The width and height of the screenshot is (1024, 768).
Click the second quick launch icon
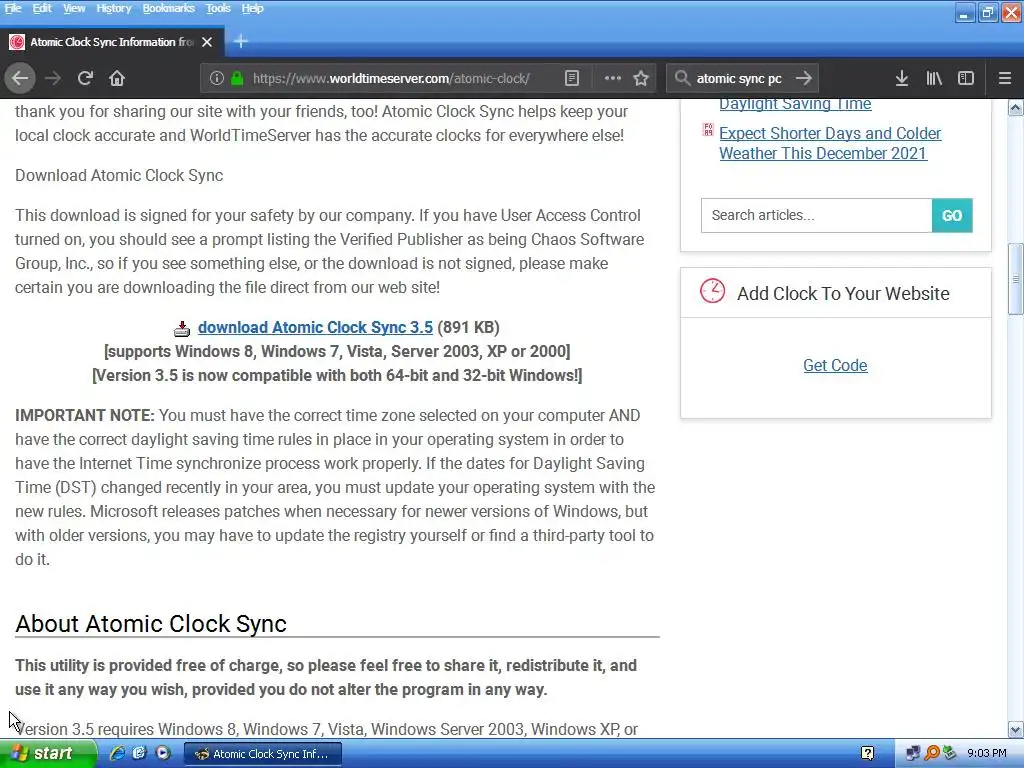[x=140, y=753]
